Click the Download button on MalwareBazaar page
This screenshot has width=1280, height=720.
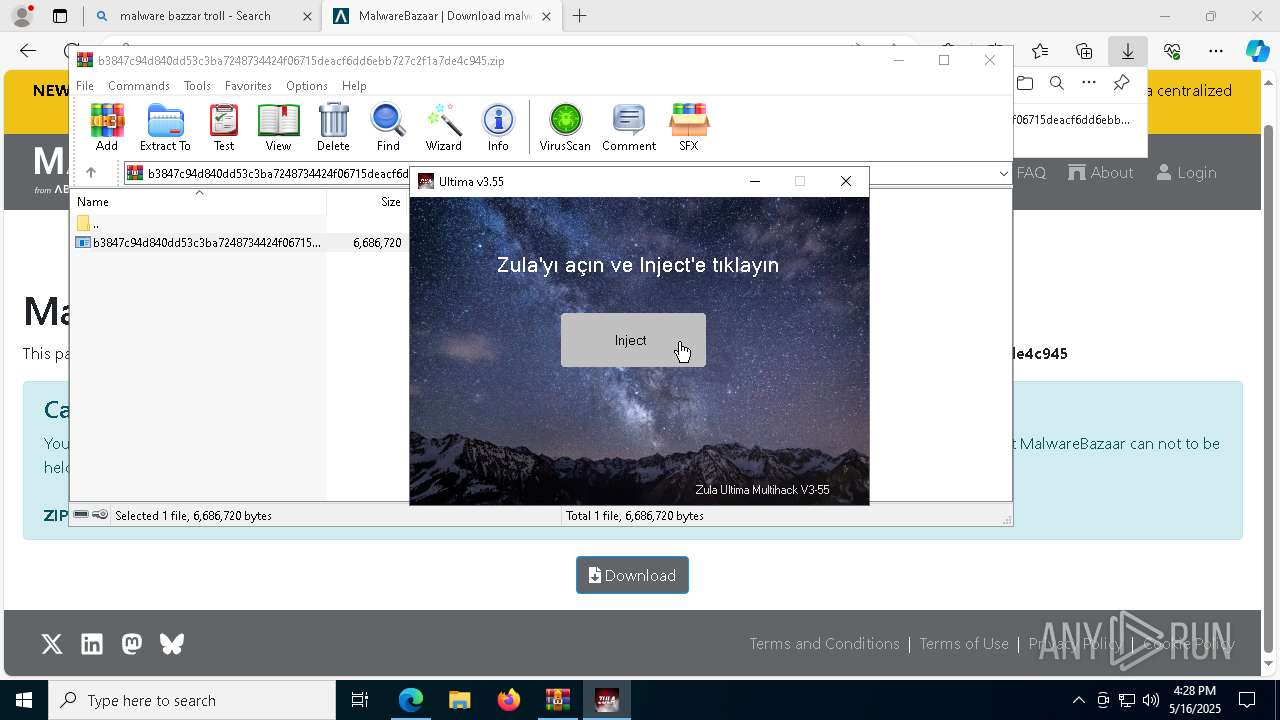point(632,575)
